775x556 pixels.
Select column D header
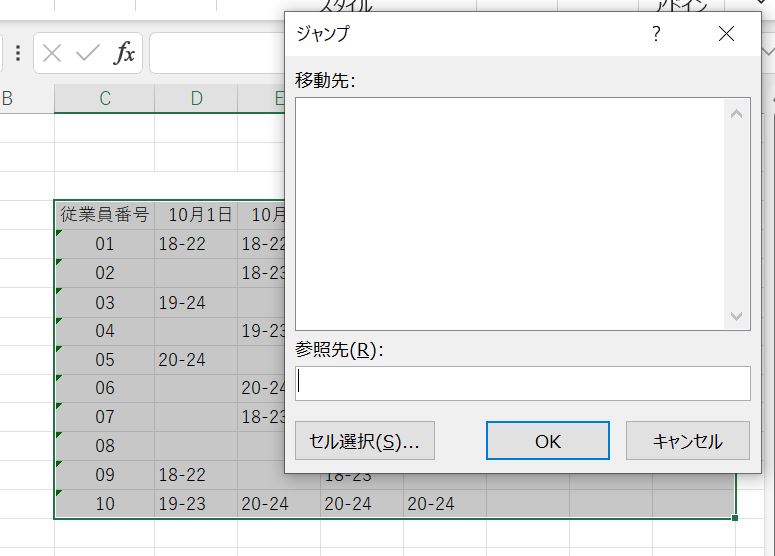point(196,98)
